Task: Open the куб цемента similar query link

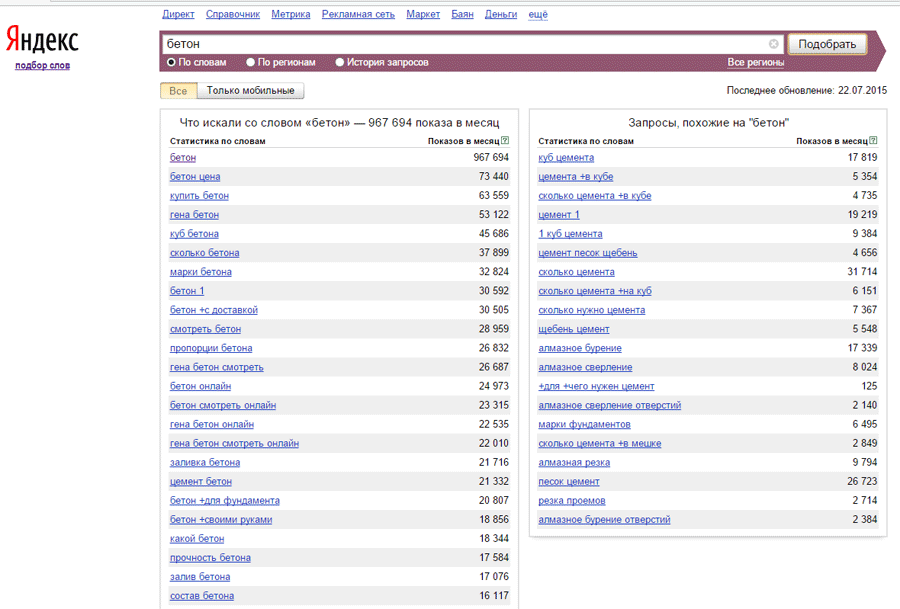Action: (x=566, y=157)
